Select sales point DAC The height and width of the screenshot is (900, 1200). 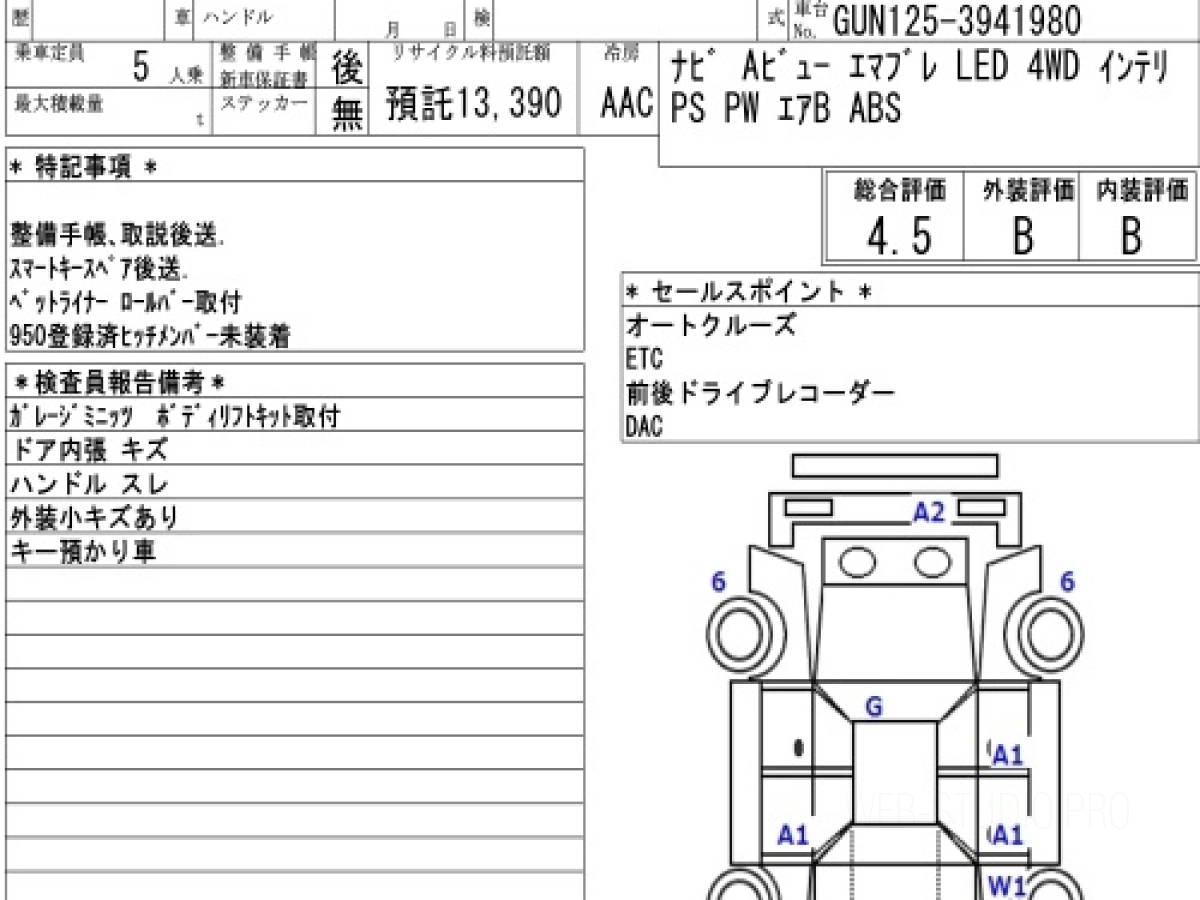[644, 427]
